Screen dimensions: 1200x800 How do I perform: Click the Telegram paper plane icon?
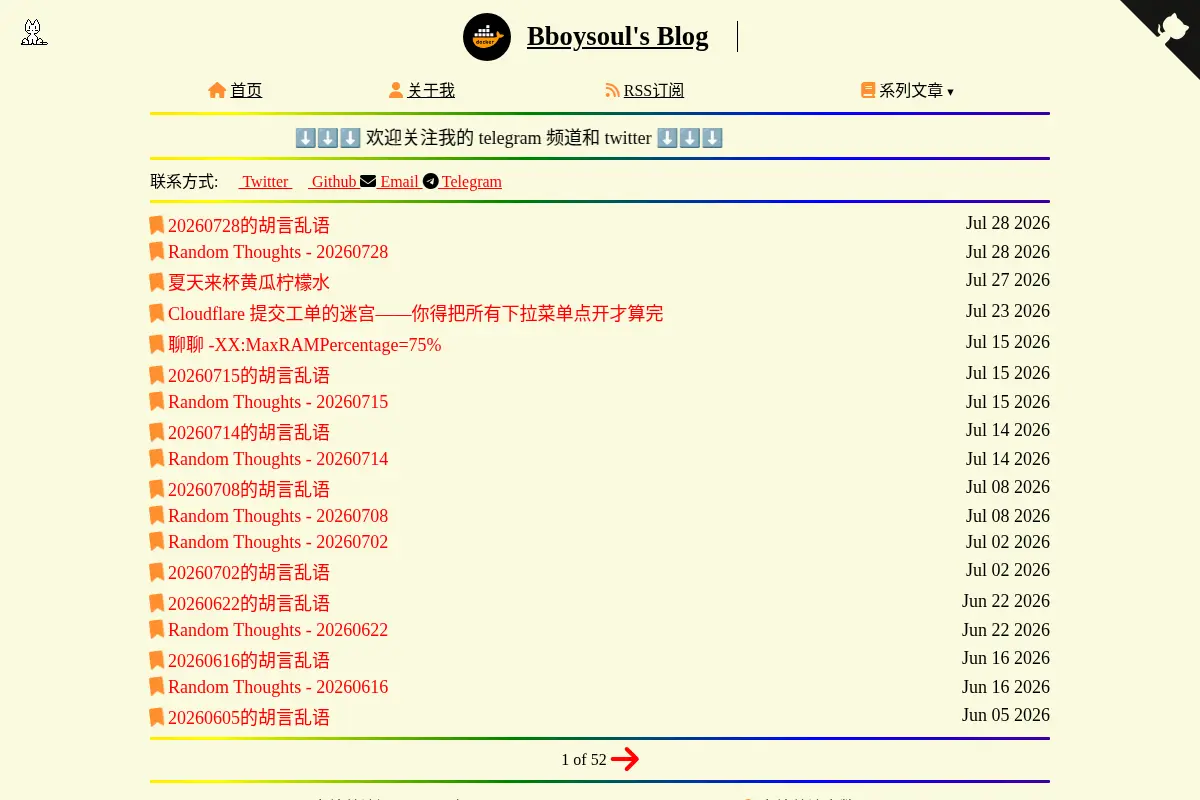(x=431, y=181)
